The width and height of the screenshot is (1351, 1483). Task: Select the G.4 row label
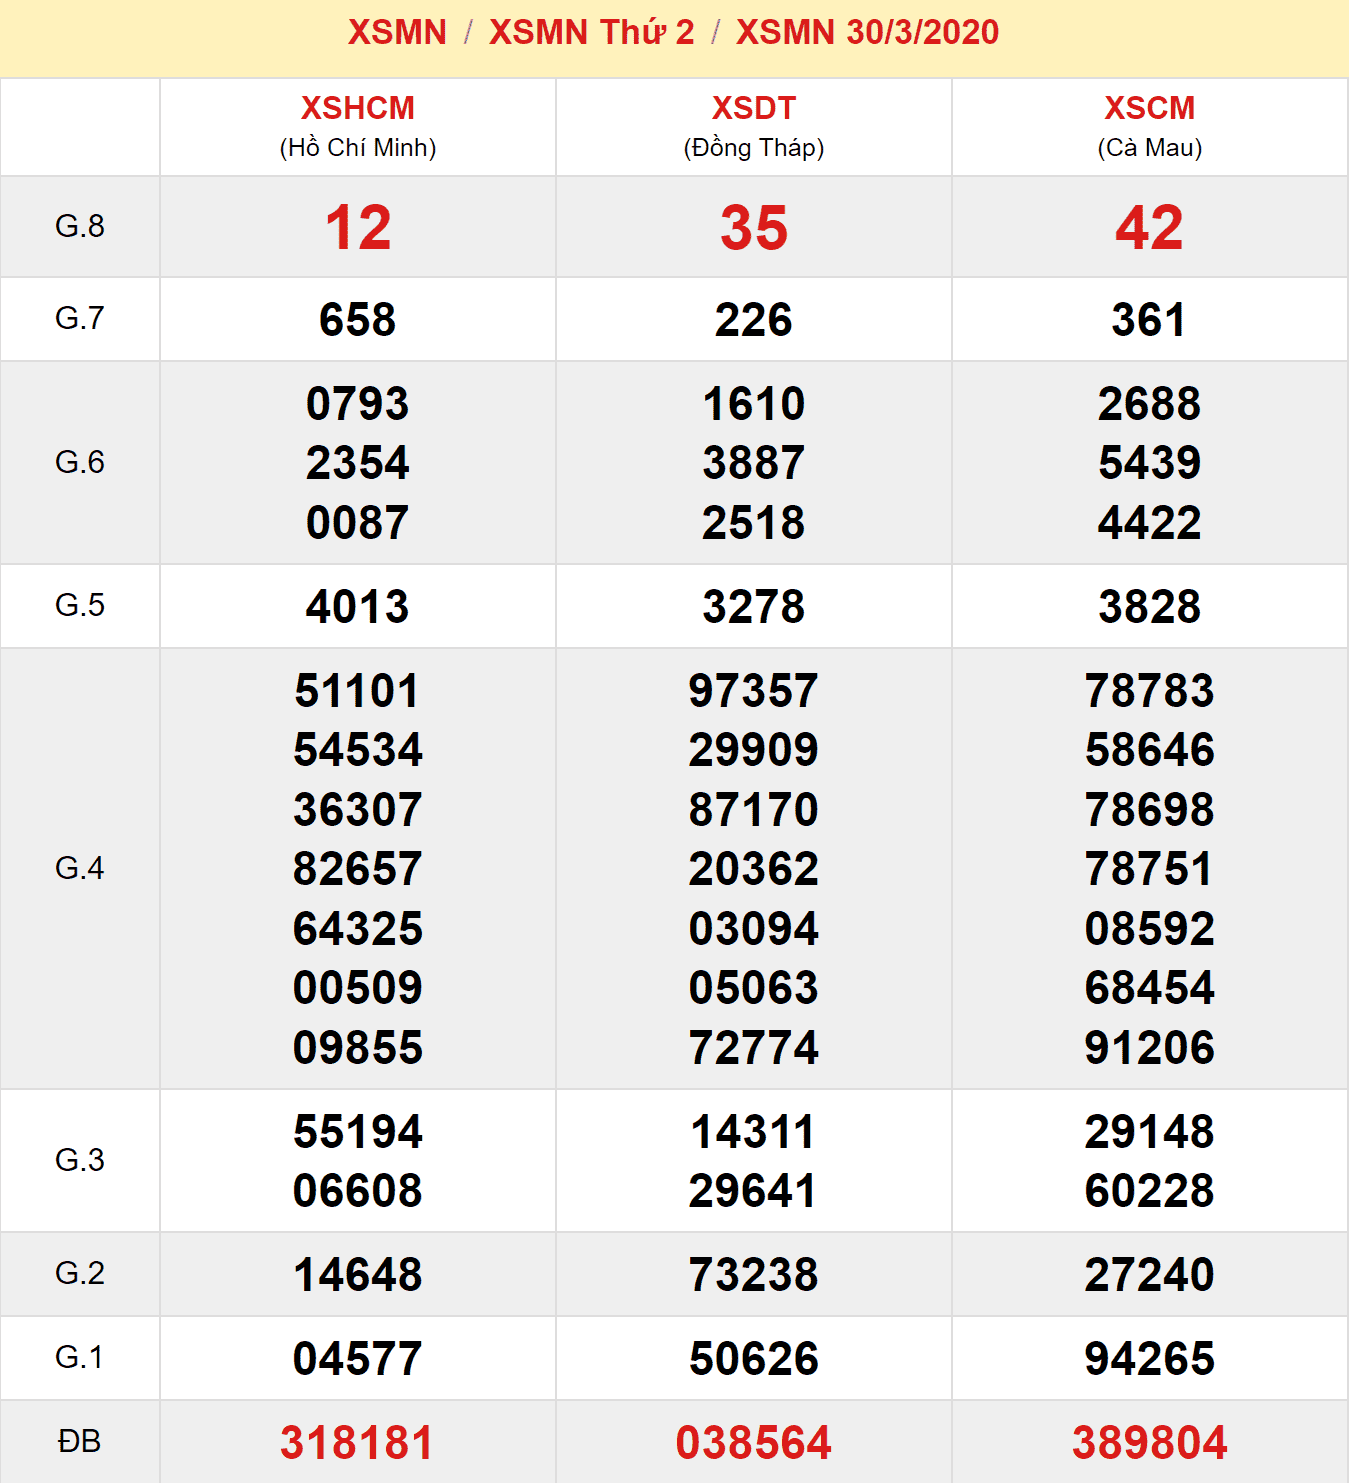coord(80,868)
